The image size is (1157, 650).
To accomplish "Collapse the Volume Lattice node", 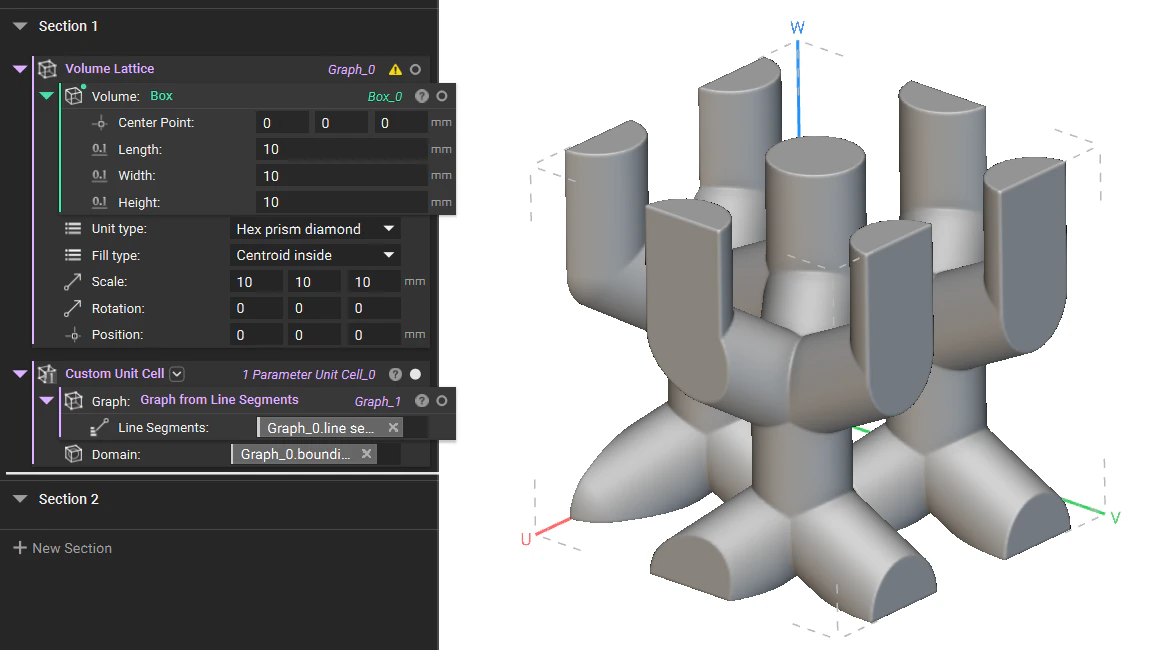I will coord(20,68).
